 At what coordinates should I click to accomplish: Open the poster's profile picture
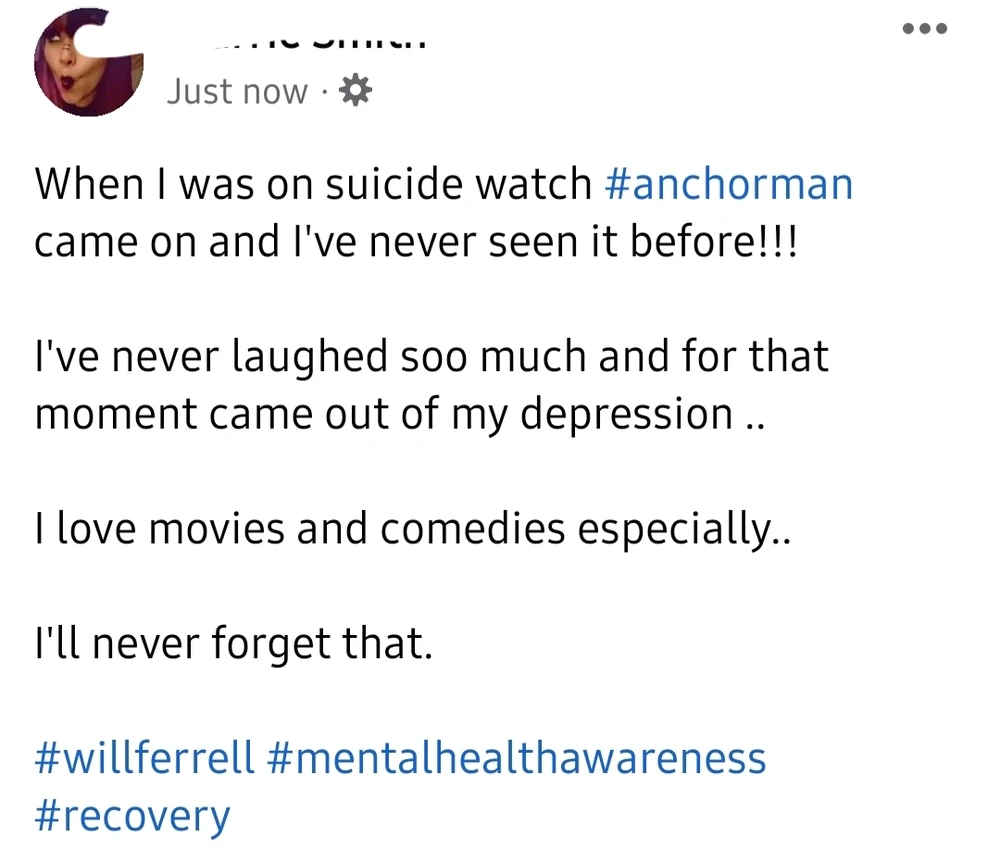88,62
